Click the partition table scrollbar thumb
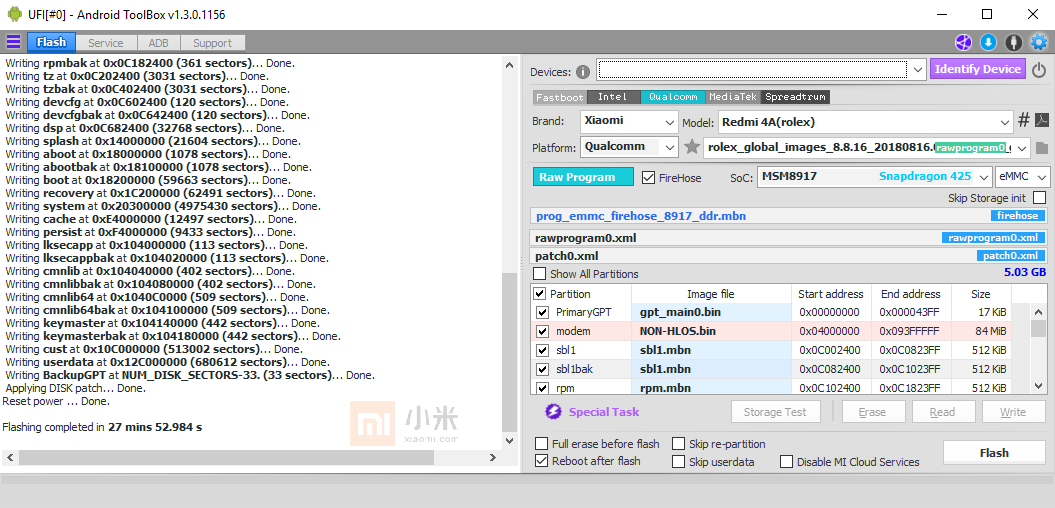The image size is (1055, 508). point(1038,329)
